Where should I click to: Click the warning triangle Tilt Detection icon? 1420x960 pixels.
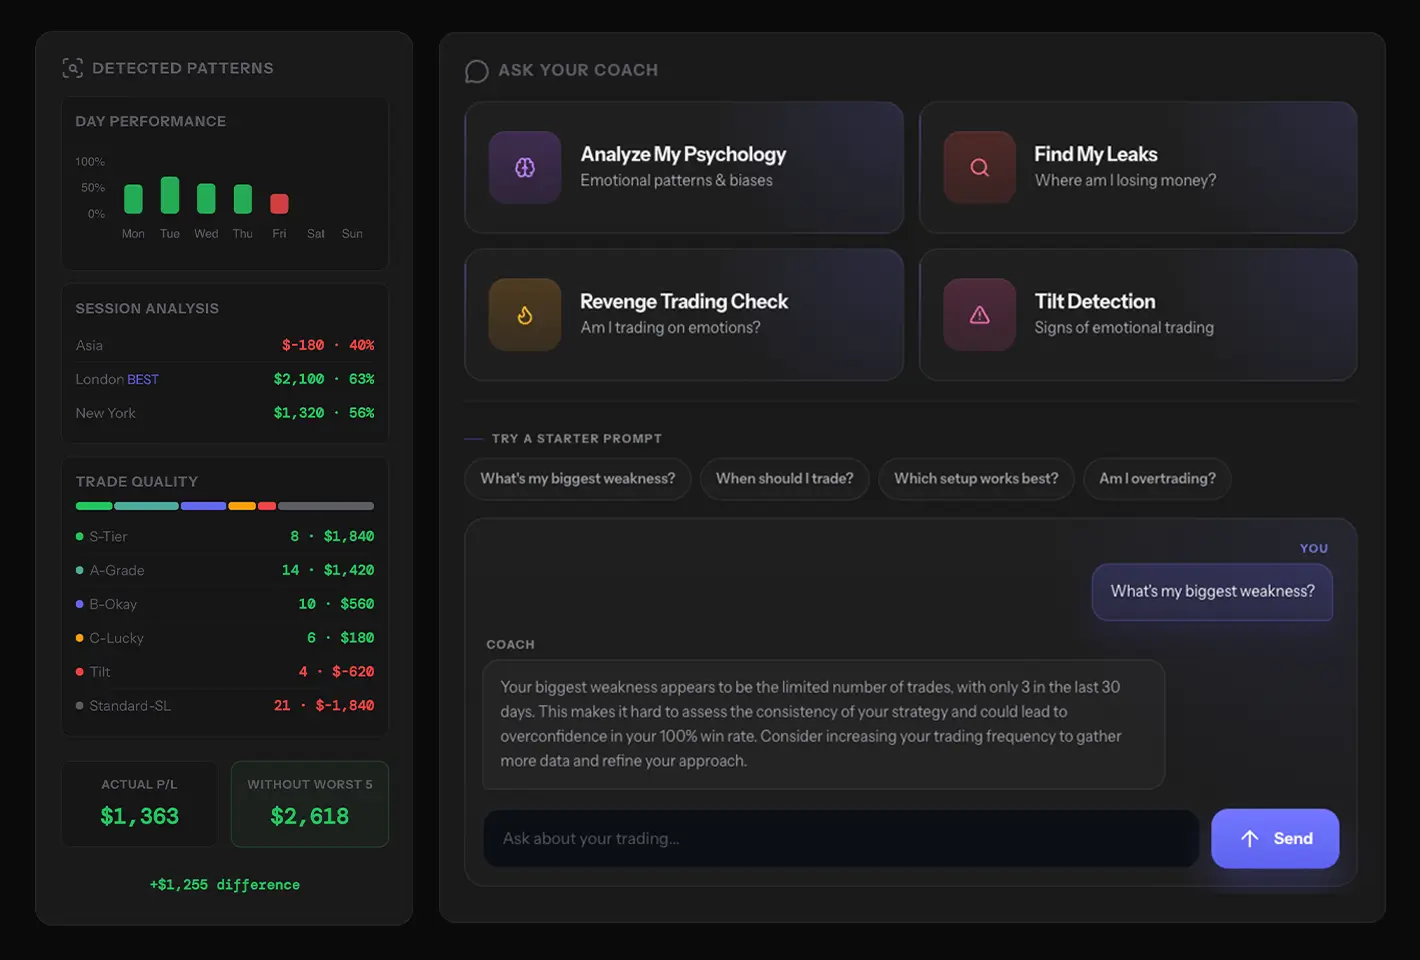980,315
